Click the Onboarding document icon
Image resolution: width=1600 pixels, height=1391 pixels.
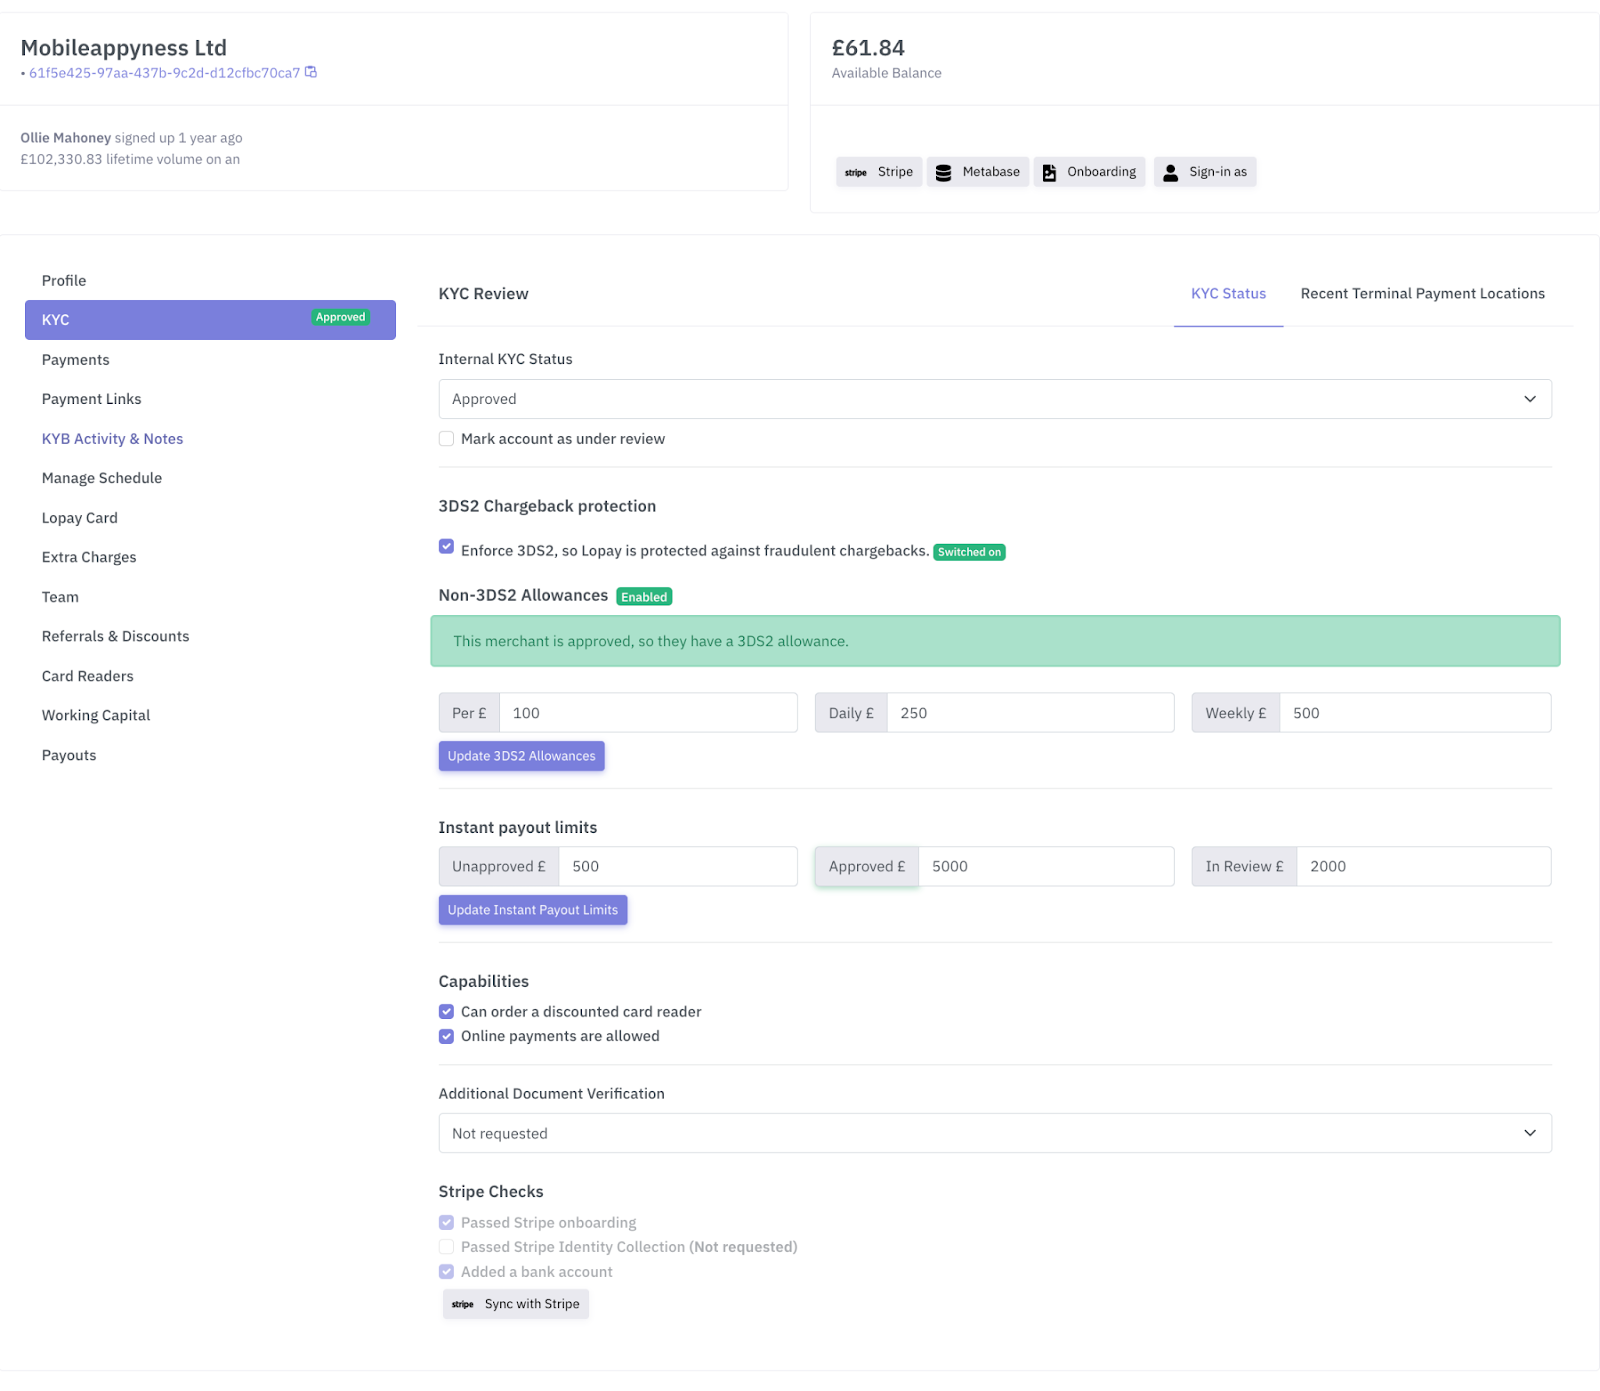tap(1049, 172)
